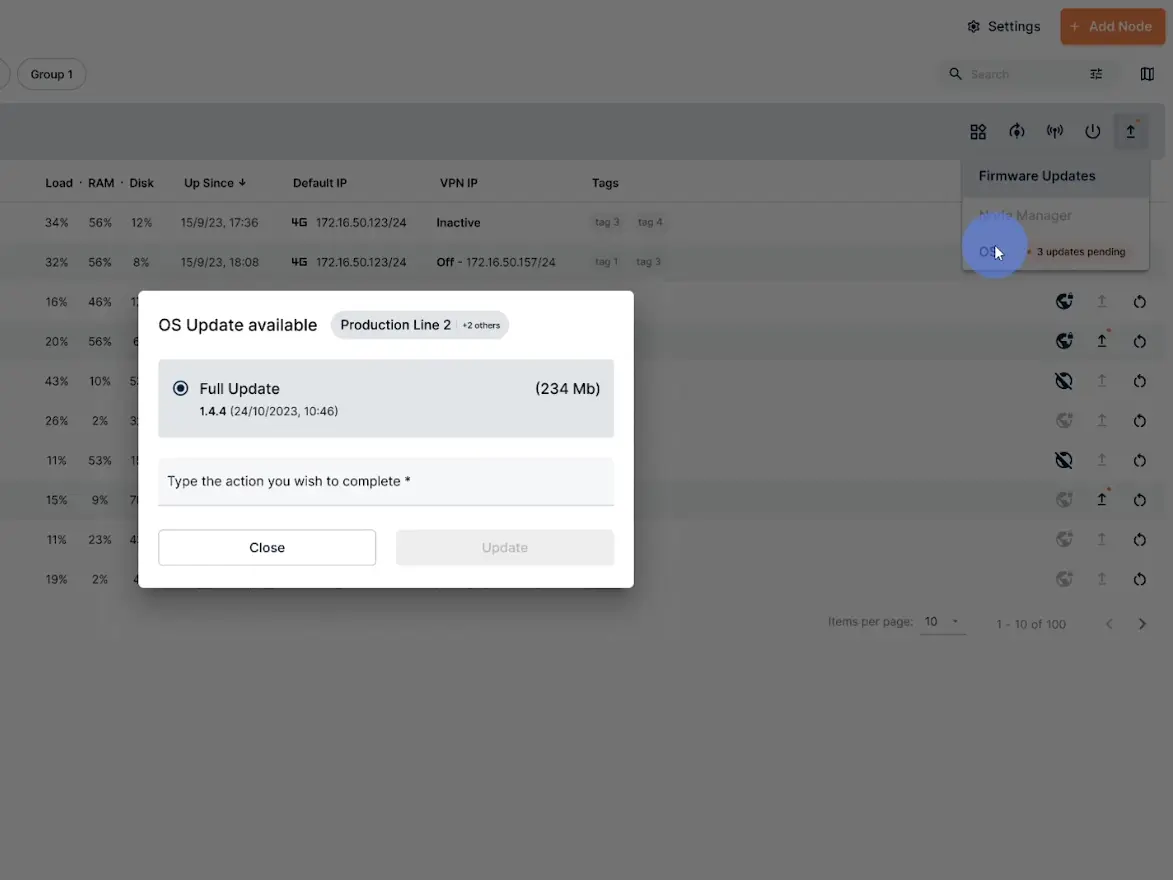The image size is (1173, 880).
Task: Open the map view icon
Action: [x=1147, y=74]
